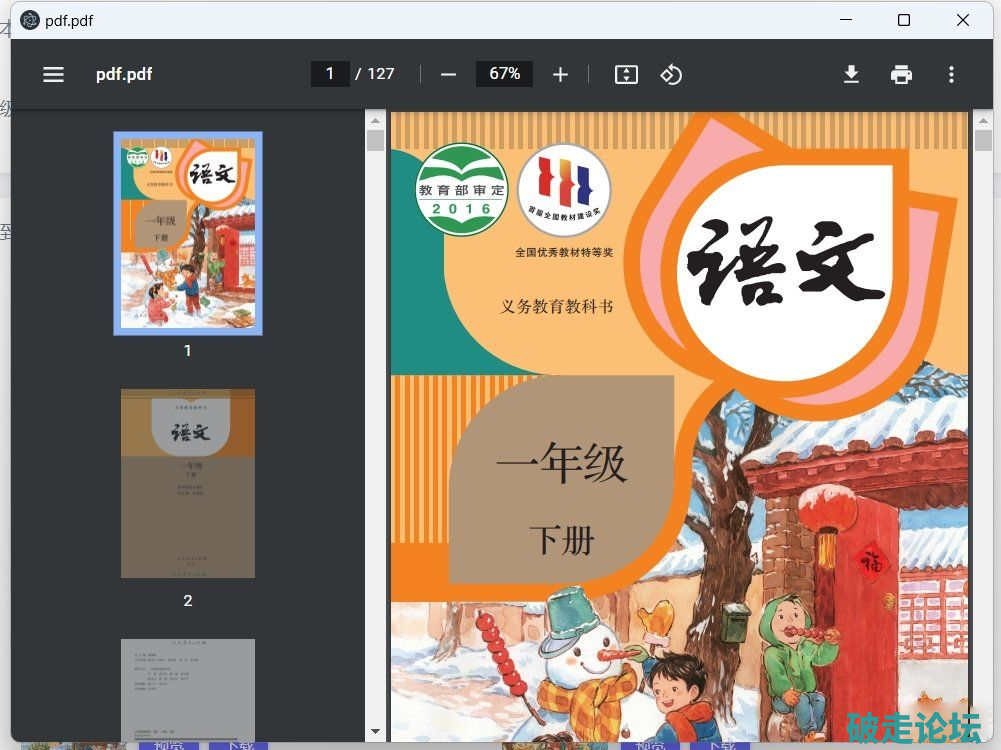1001x750 pixels.
Task: Click the fit to page icon
Action: (x=626, y=74)
